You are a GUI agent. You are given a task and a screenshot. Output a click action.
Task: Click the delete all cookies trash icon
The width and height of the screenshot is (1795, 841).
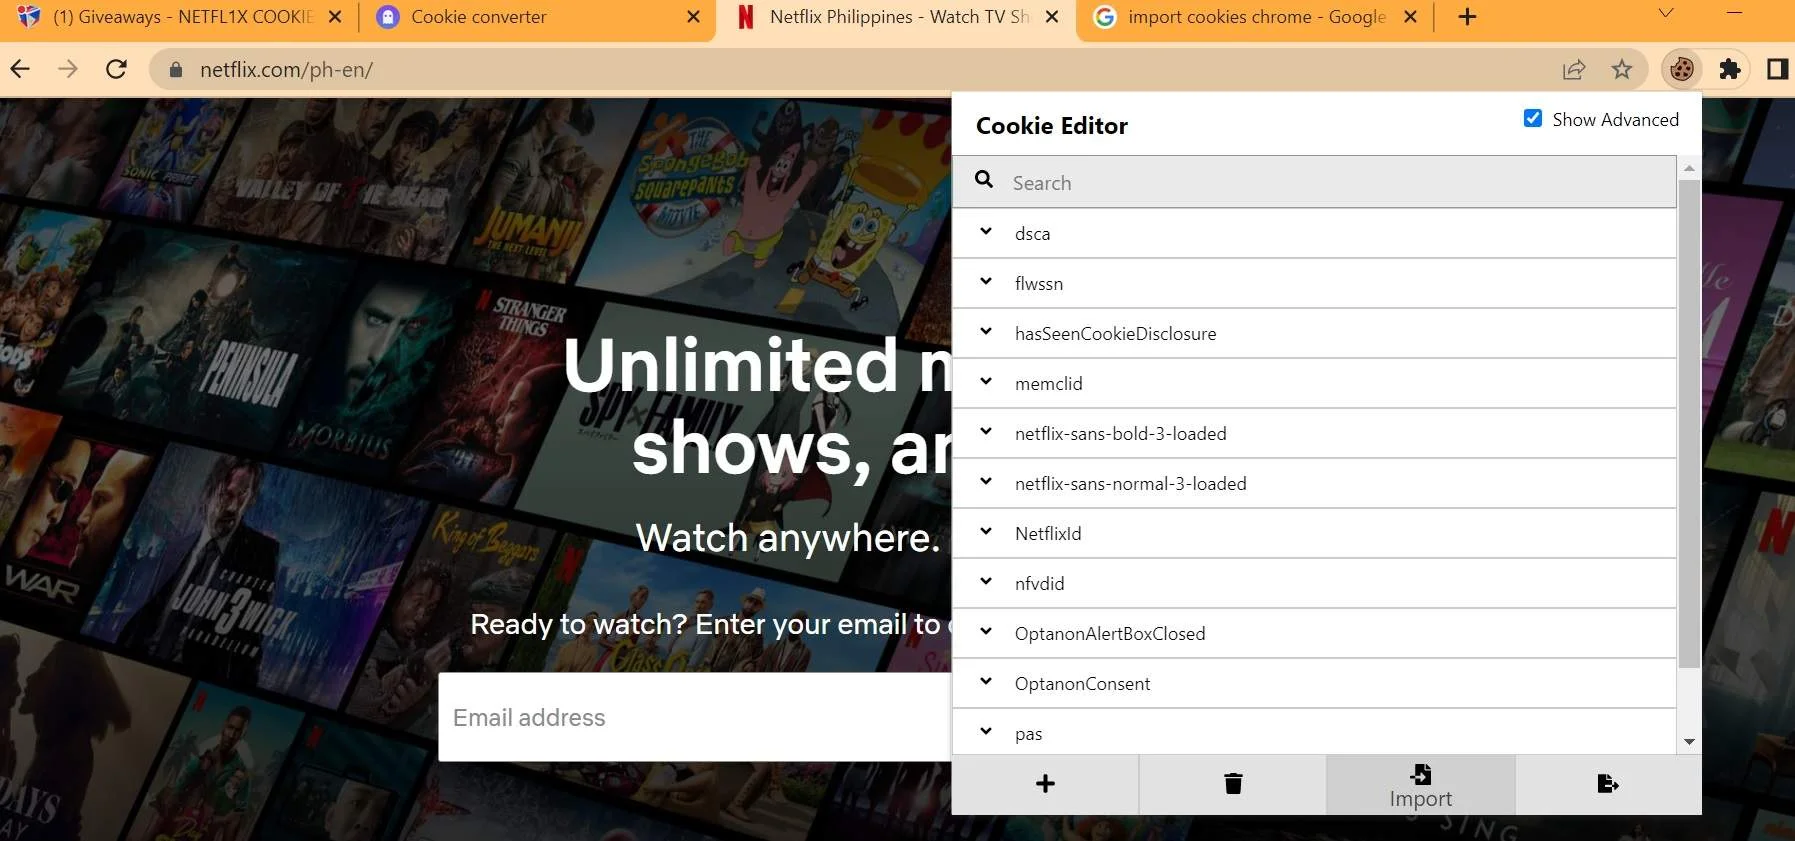tap(1233, 784)
